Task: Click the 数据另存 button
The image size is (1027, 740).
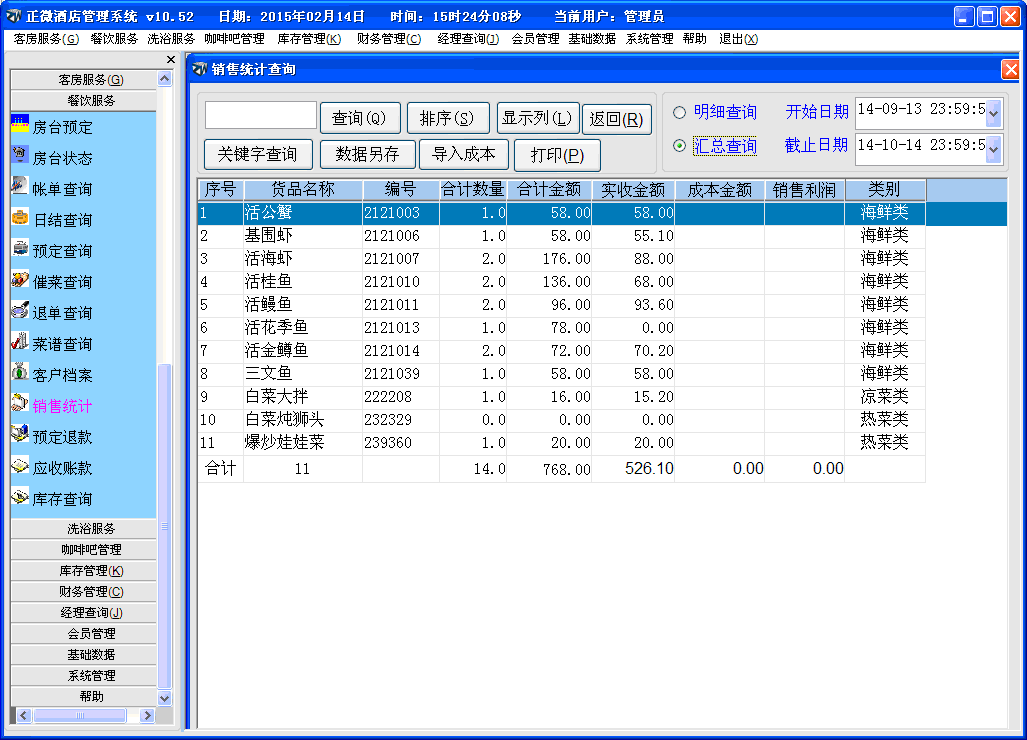Action: tap(367, 155)
